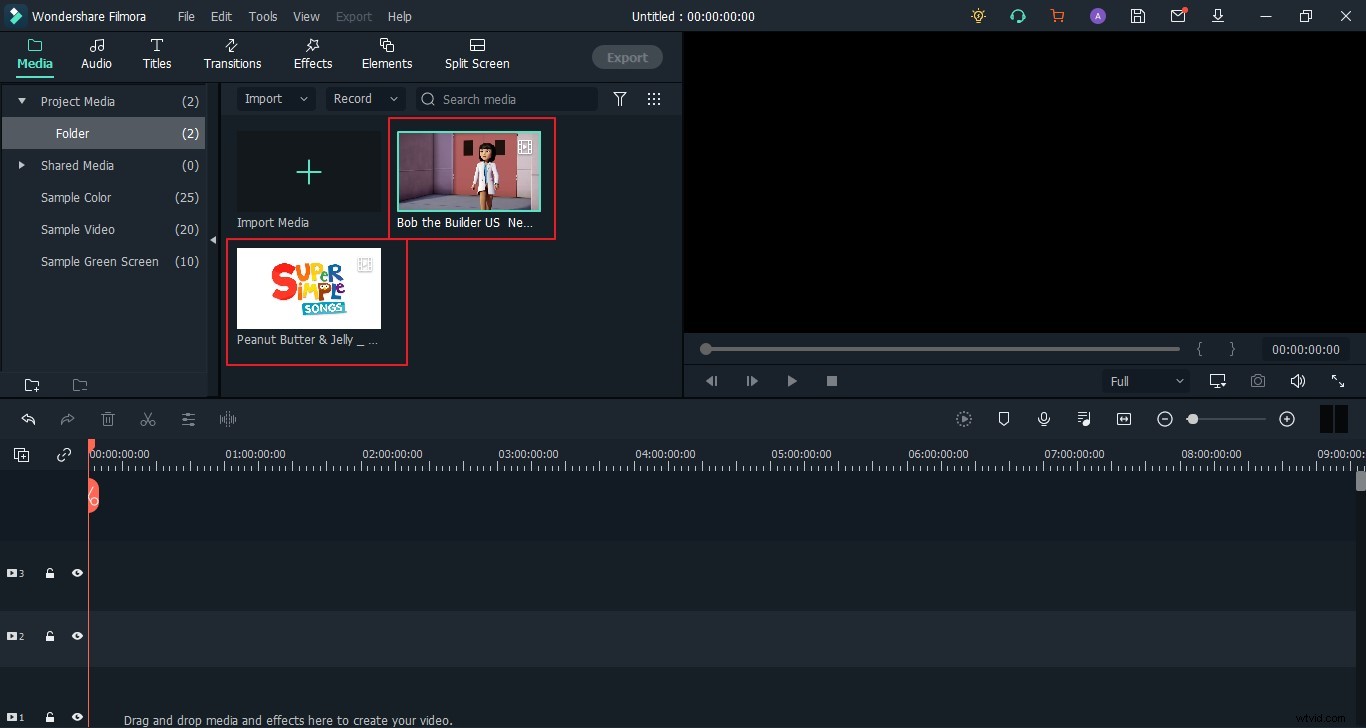Click the Export button
The height and width of the screenshot is (728, 1366).
[x=627, y=57]
